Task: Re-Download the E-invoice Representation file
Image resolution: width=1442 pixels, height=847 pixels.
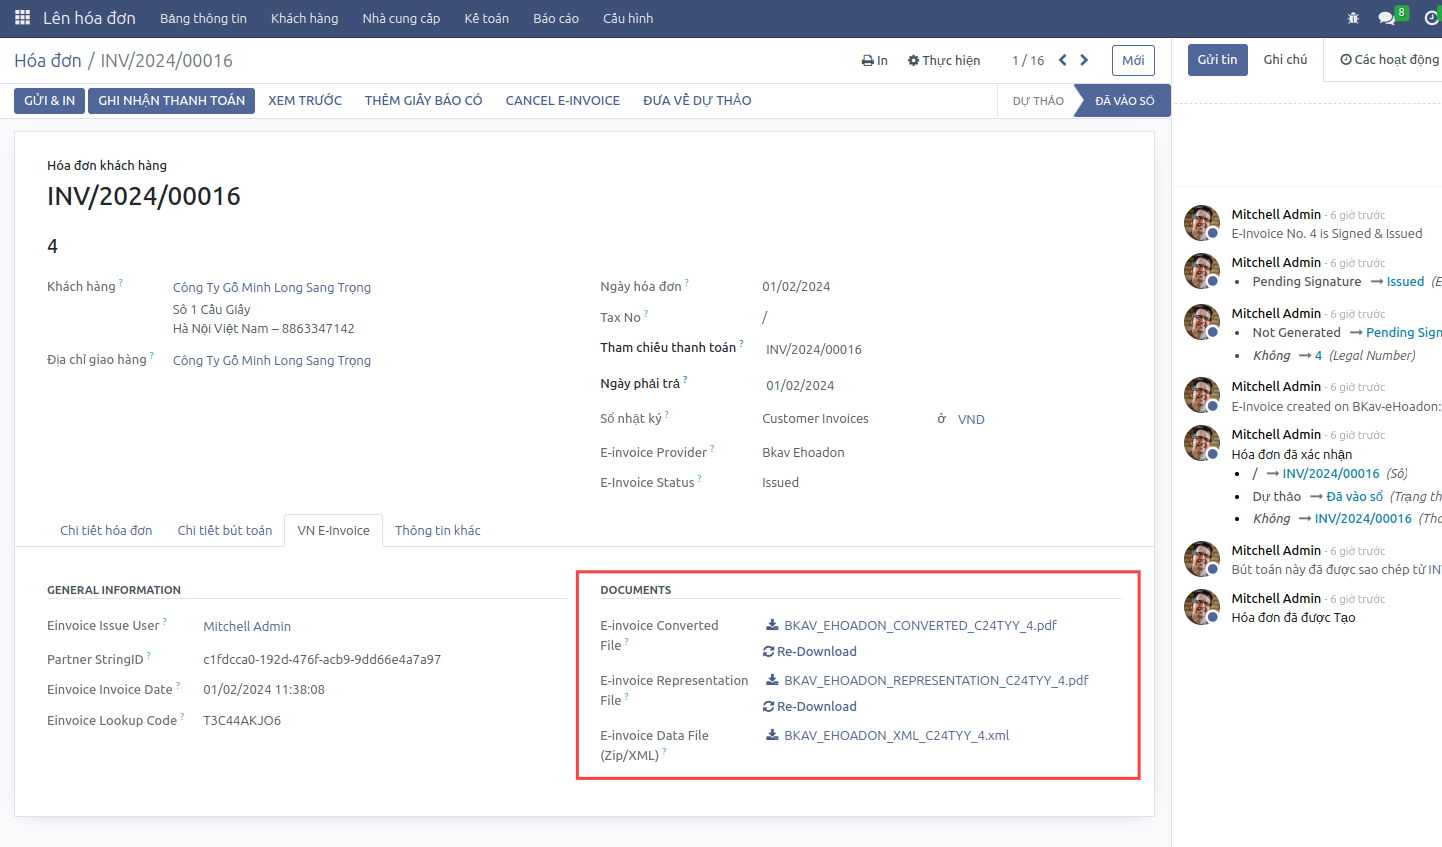Action: (810, 706)
